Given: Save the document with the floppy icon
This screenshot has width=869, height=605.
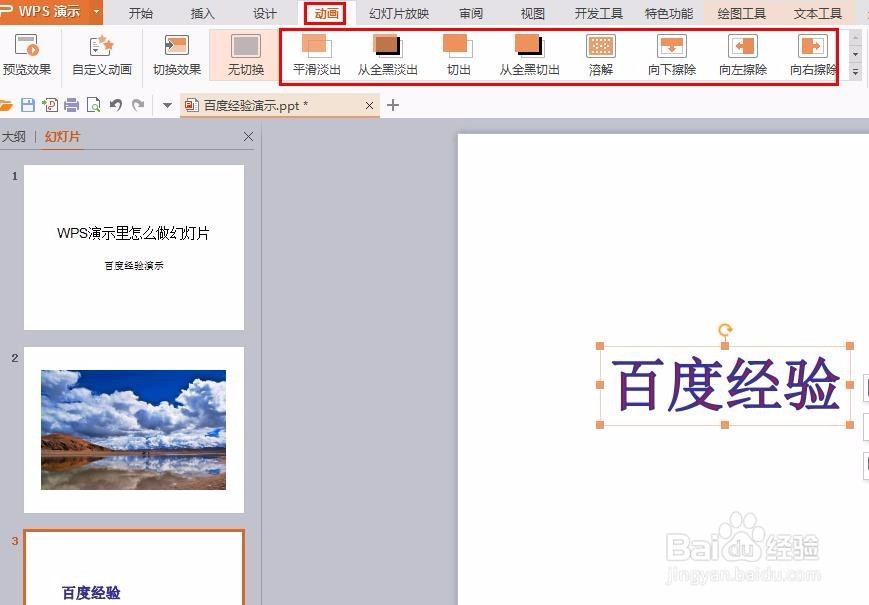Looking at the screenshot, I should pyautogui.click(x=28, y=105).
